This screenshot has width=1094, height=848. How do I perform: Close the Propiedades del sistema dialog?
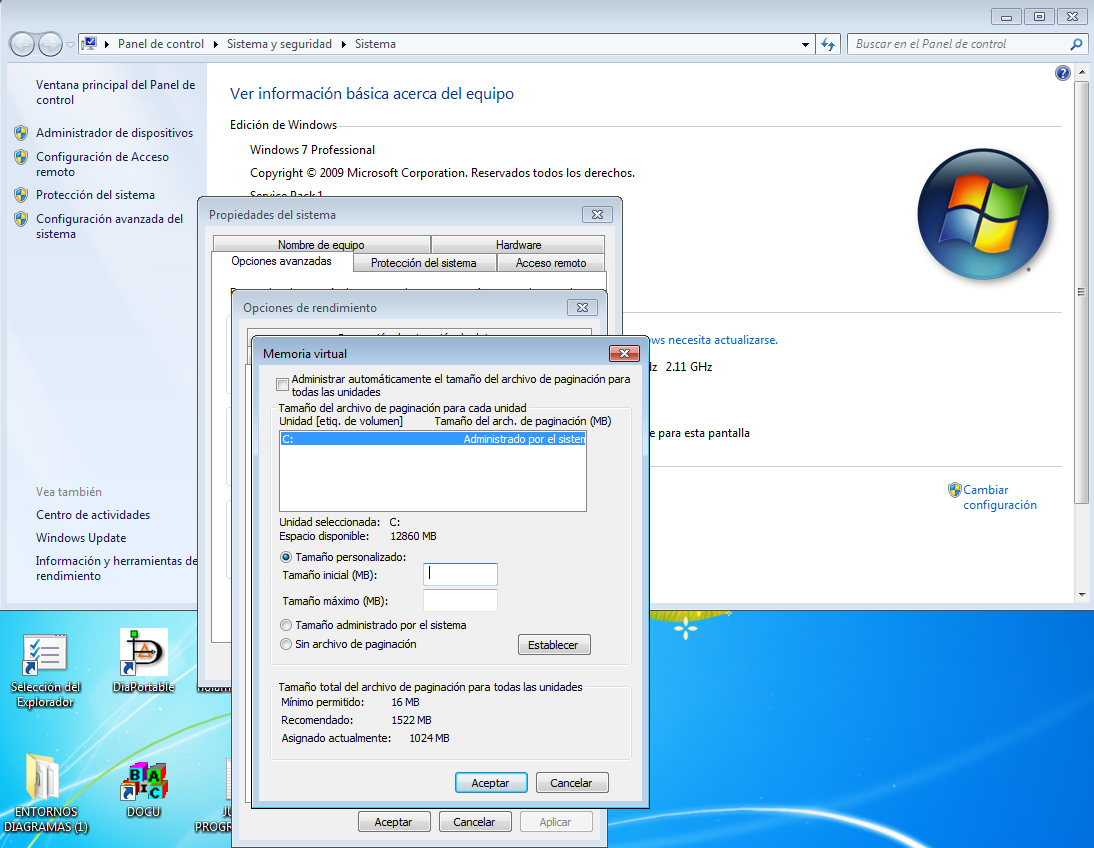click(597, 214)
